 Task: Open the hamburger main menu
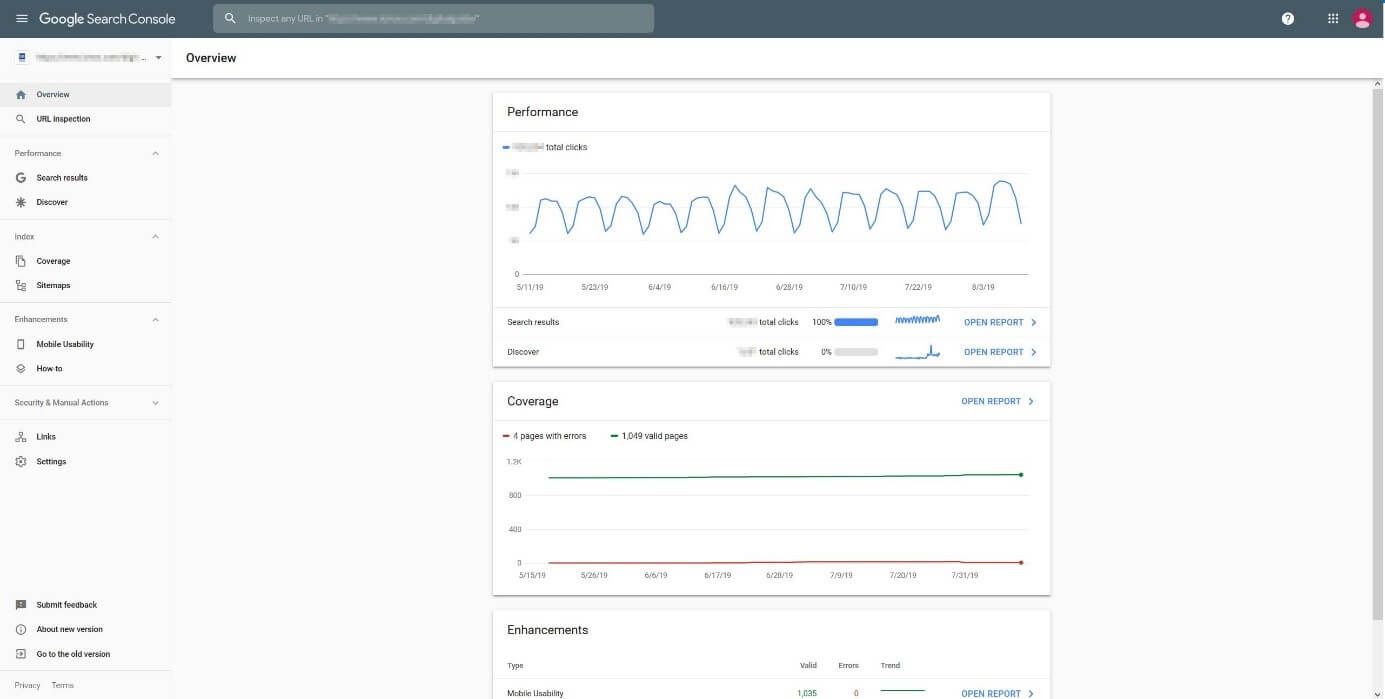pyautogui.click(x=22, y=19)
